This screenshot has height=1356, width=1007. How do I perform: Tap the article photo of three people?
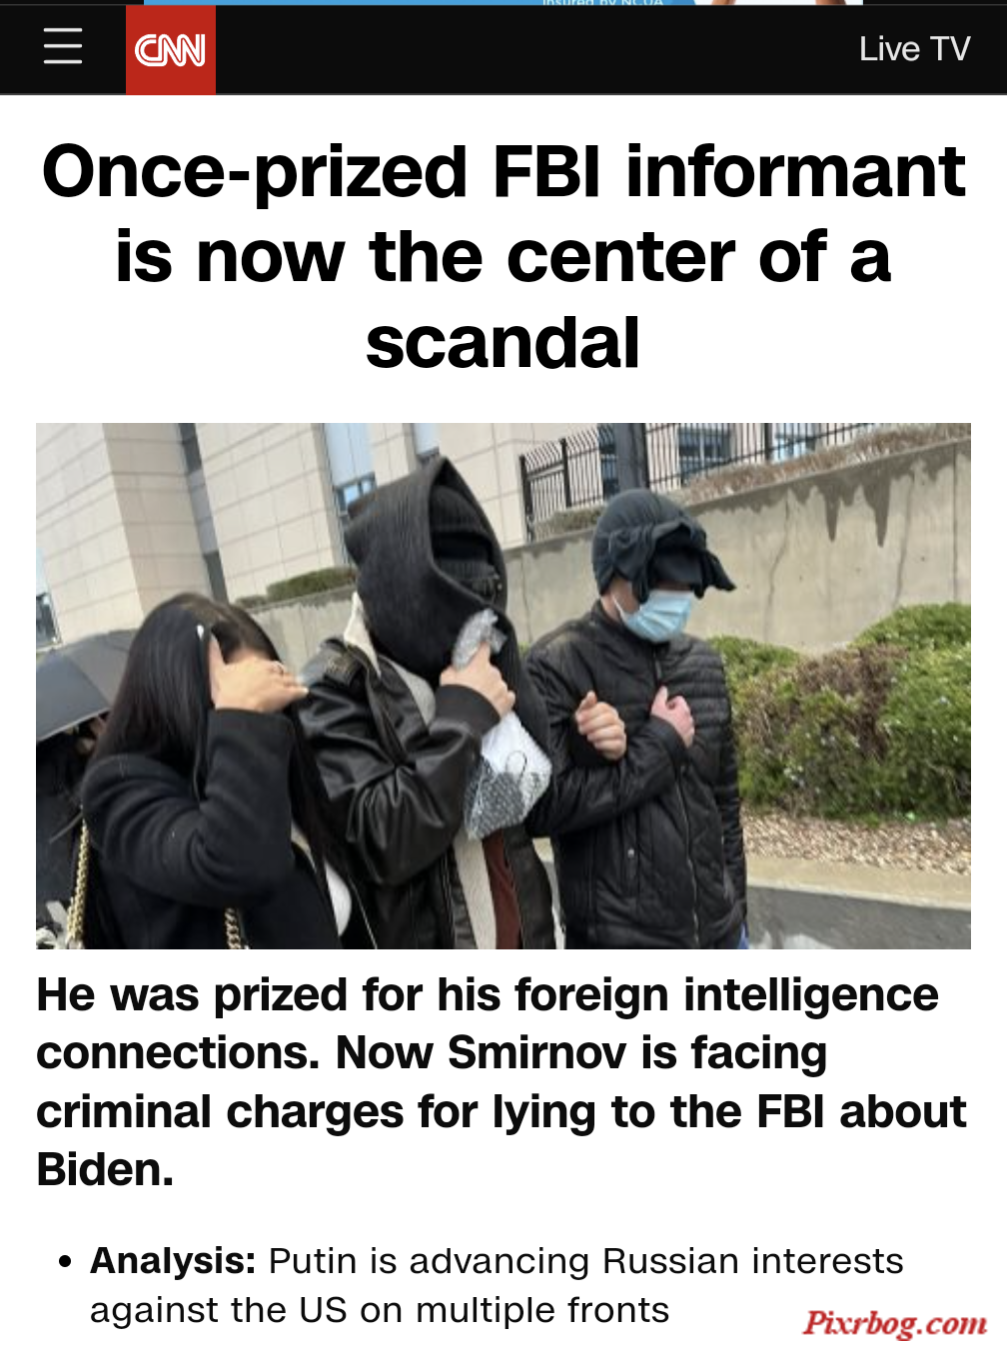click(x=503, y=686)
